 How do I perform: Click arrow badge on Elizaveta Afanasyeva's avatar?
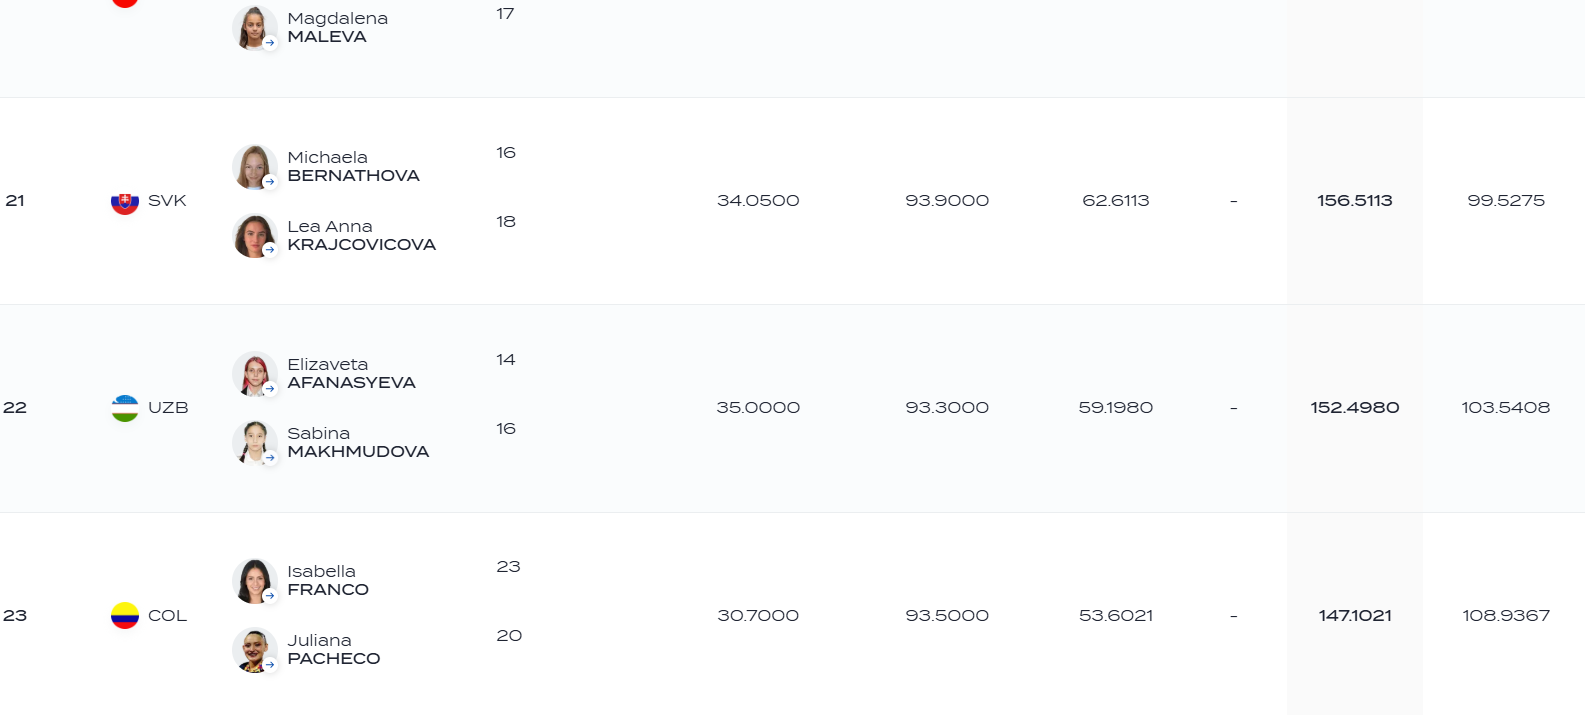(x=270, y=389)
